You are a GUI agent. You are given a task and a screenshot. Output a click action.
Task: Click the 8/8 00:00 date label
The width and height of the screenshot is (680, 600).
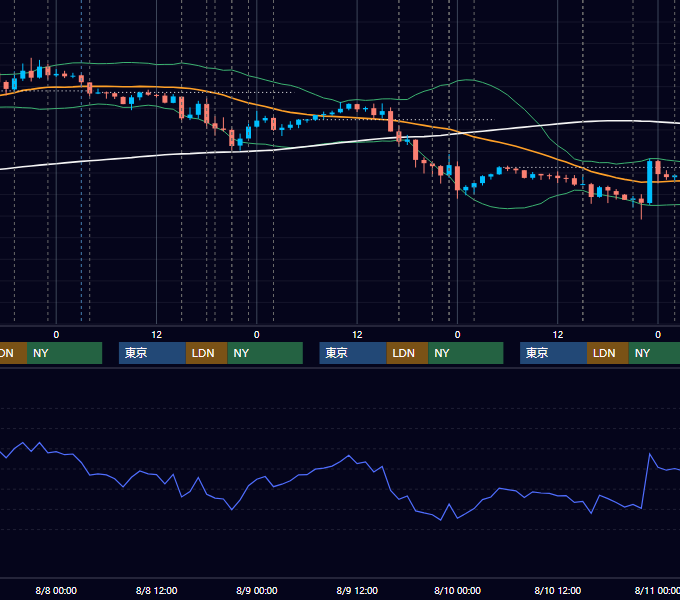56,590
